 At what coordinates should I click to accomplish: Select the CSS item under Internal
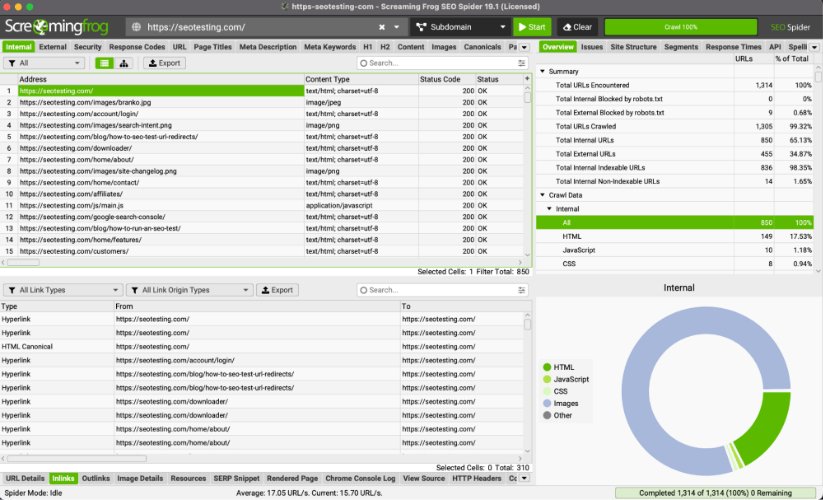click(x=674, y=264)
